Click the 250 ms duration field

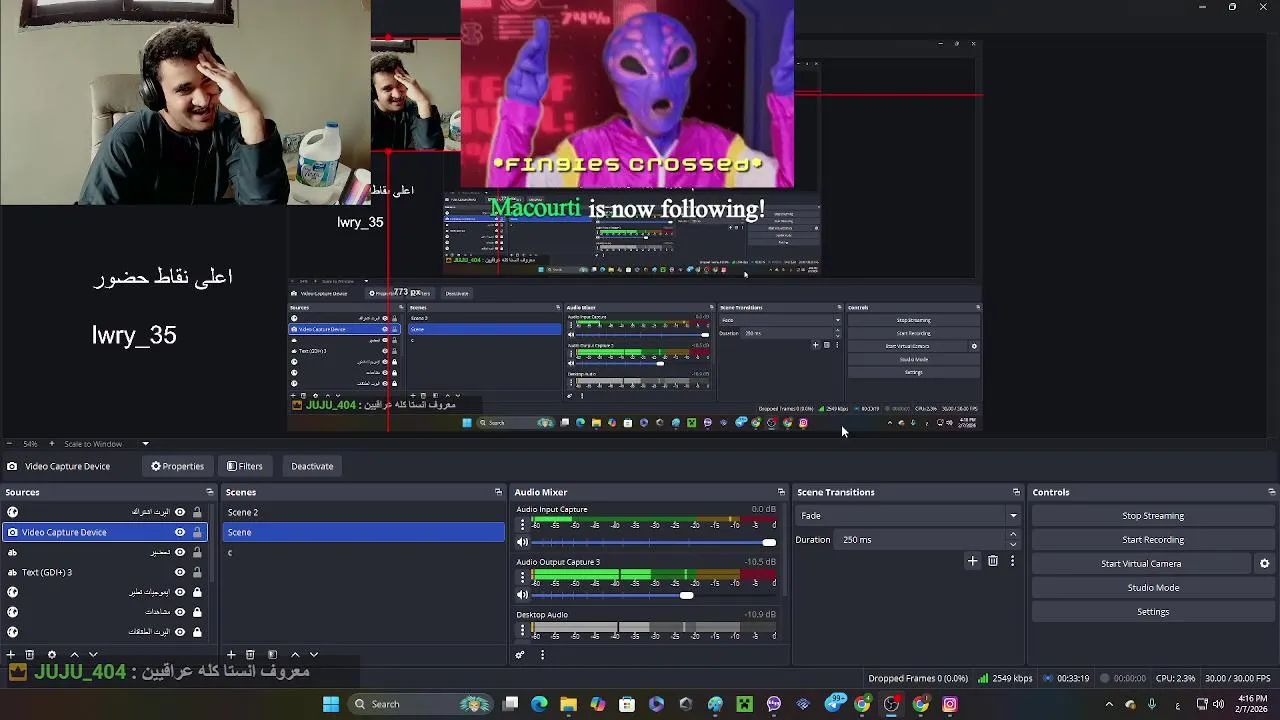920,540
